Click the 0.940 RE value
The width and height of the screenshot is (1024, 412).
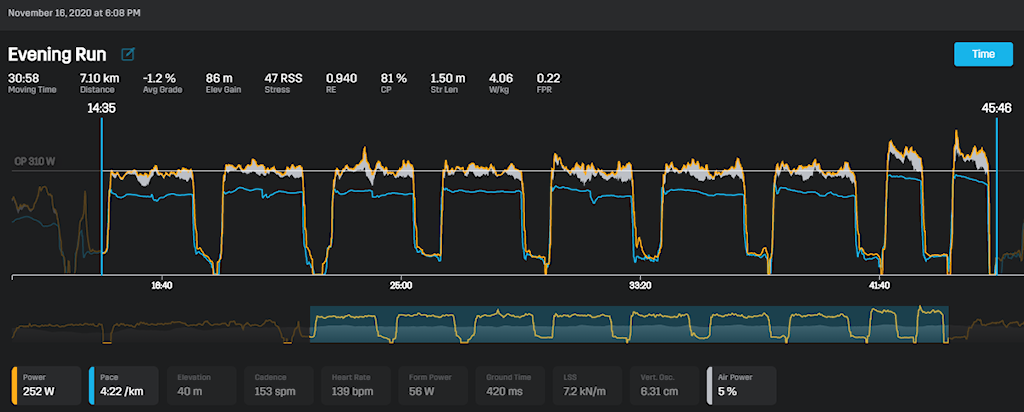(x=342, y=78)
